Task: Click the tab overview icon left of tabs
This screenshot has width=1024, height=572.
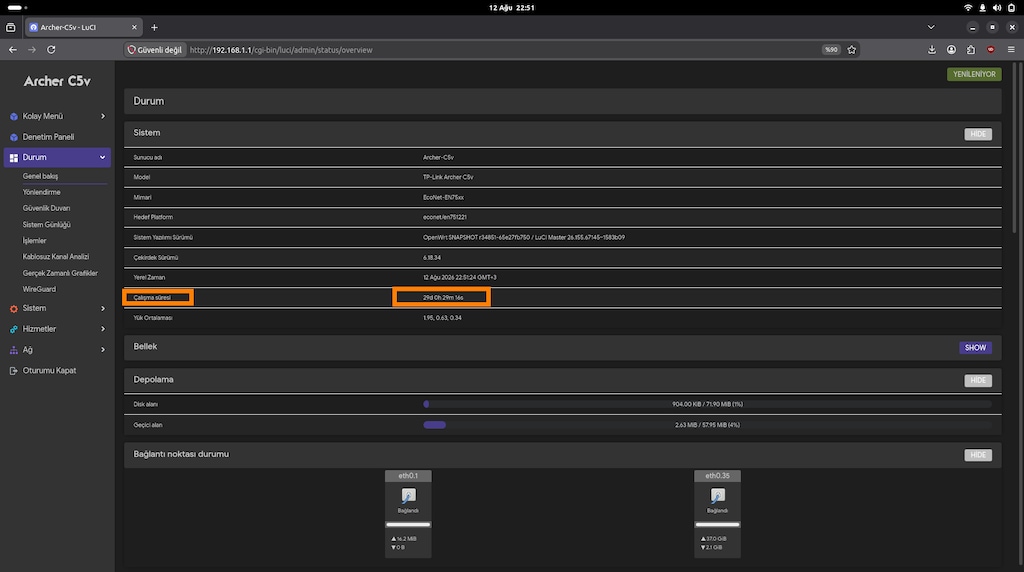Action: 10,27
